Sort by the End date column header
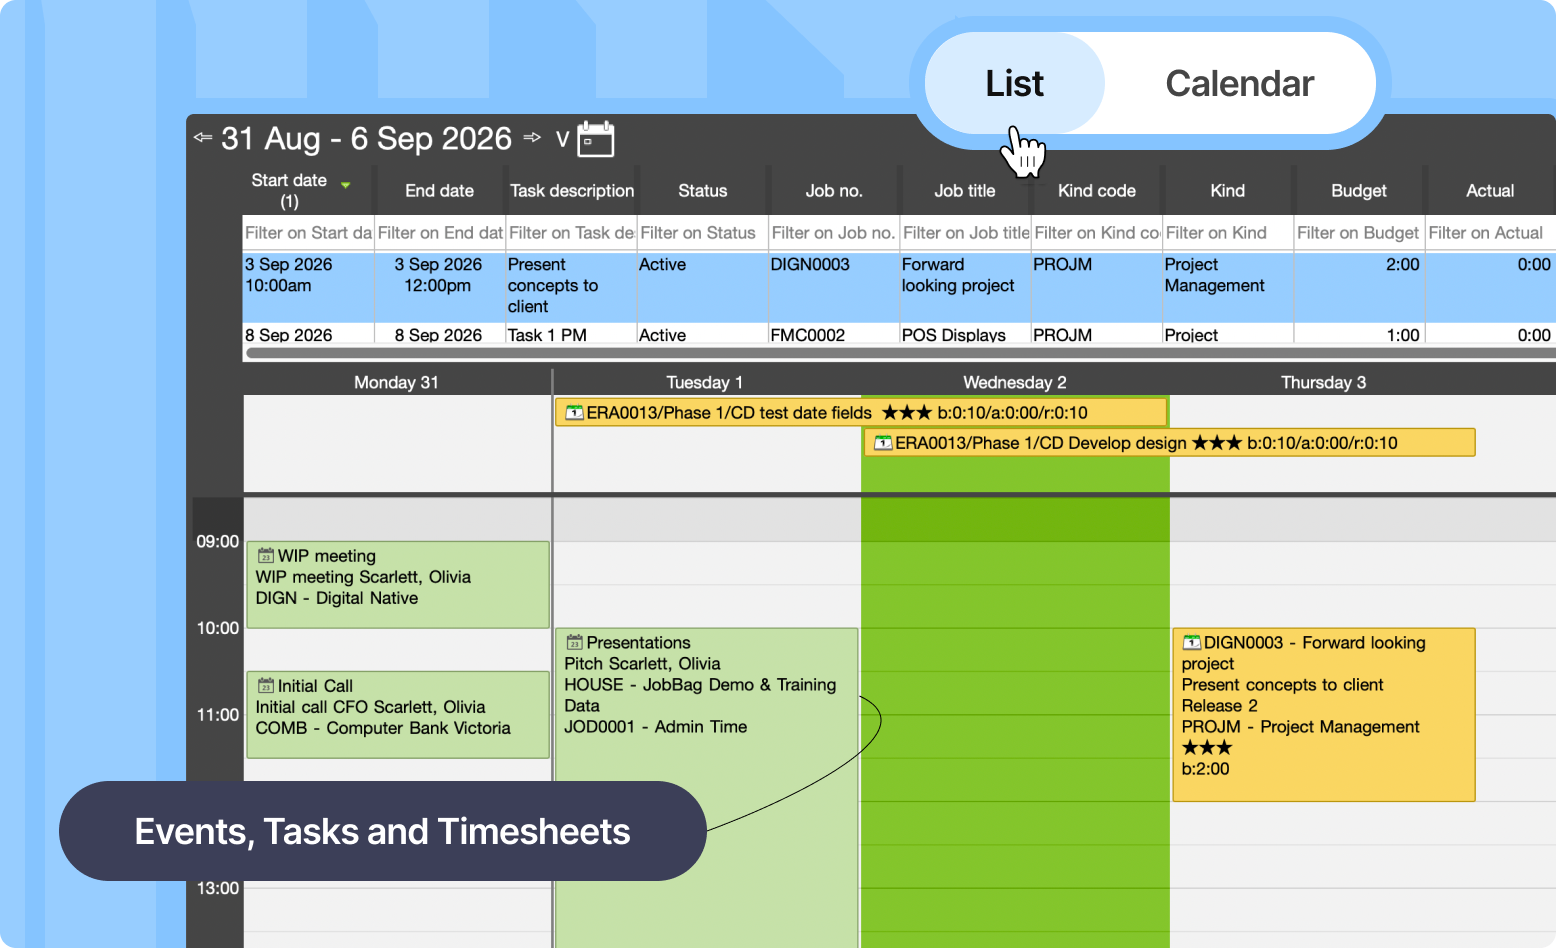 [x=440, y=191]
